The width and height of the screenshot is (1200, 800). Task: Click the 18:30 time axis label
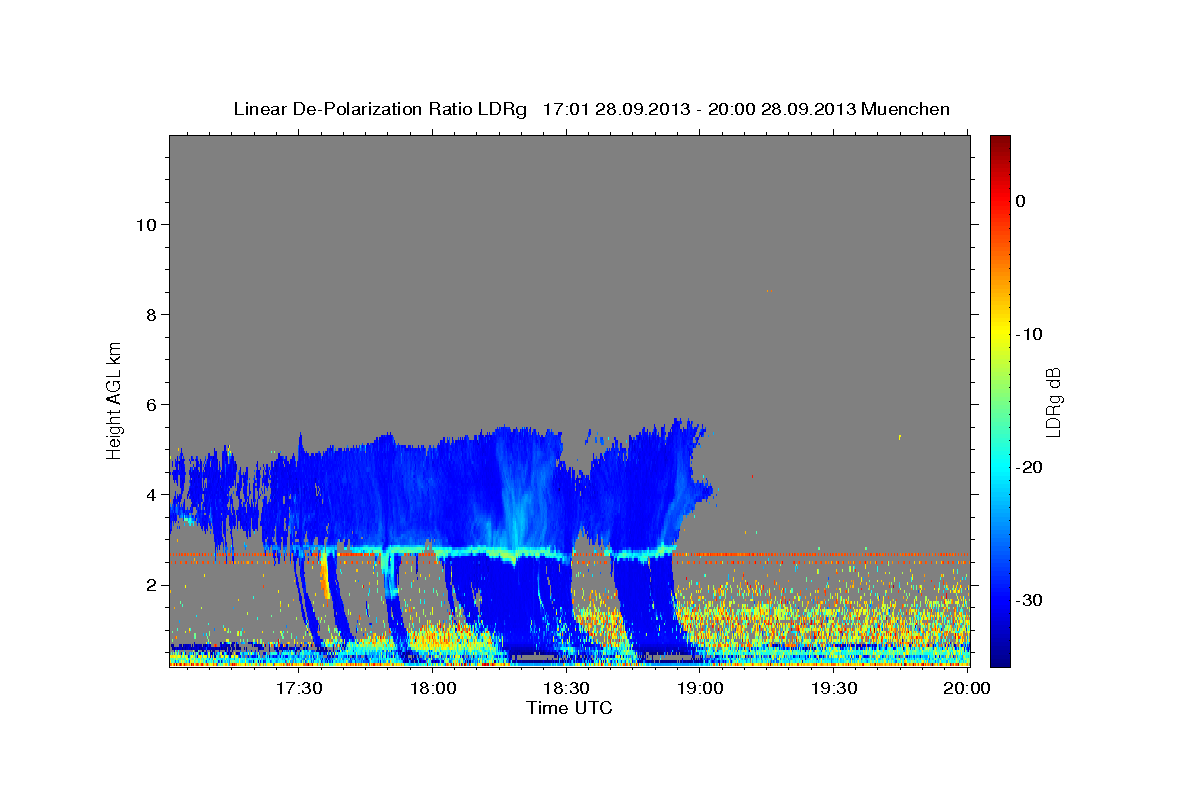coord(566,689)
